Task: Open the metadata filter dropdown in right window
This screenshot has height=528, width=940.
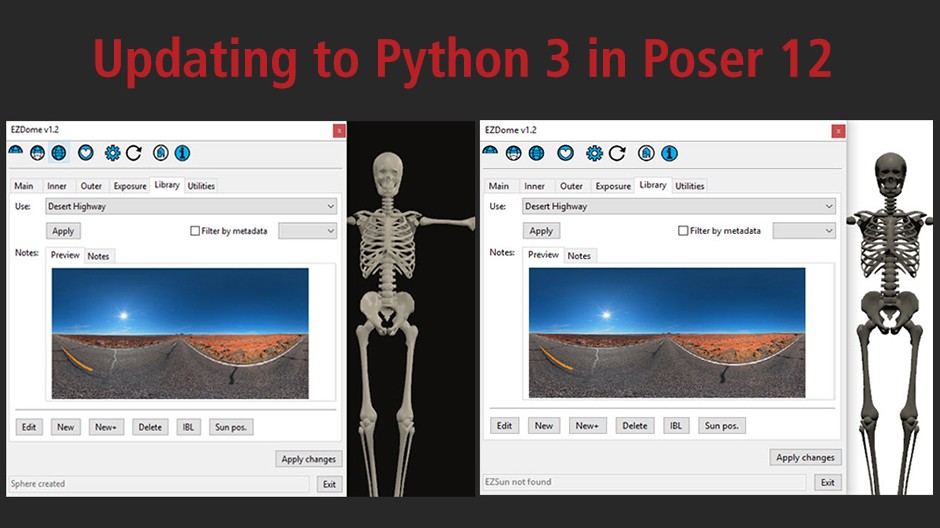Action: pyautogui.click(x=804, y=230)
